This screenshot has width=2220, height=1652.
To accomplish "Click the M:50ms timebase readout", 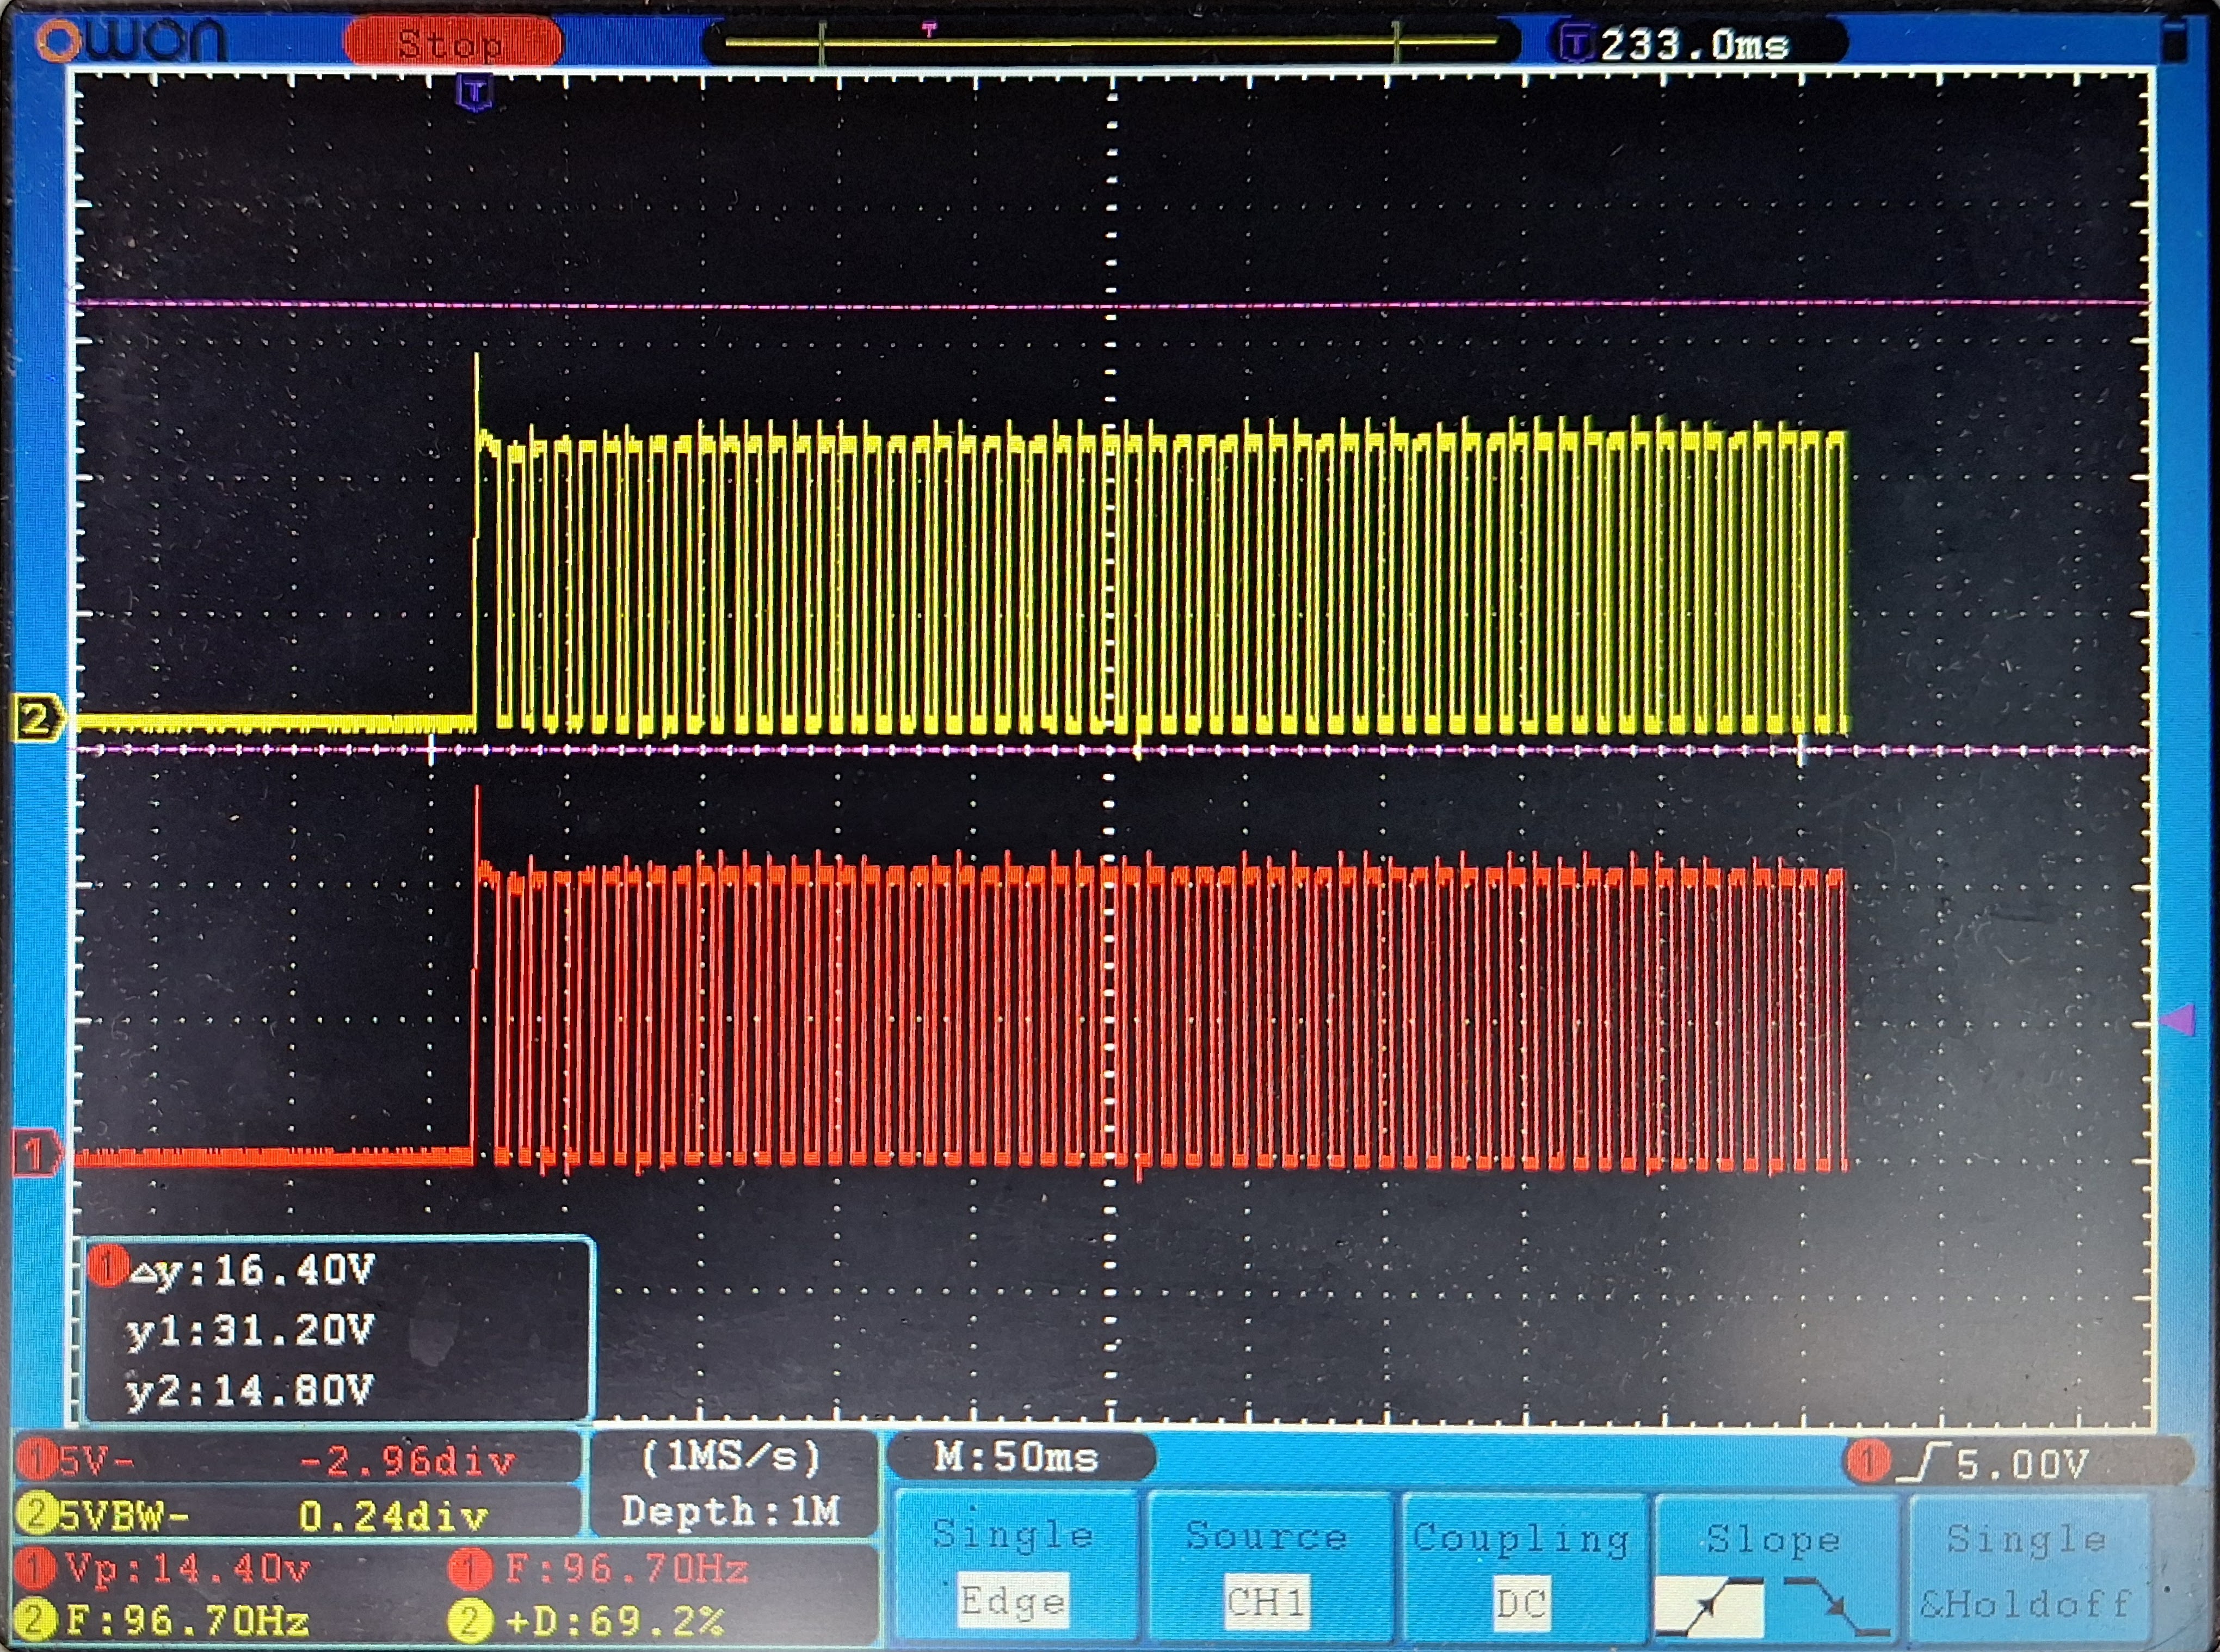I will (1017, 1458).
